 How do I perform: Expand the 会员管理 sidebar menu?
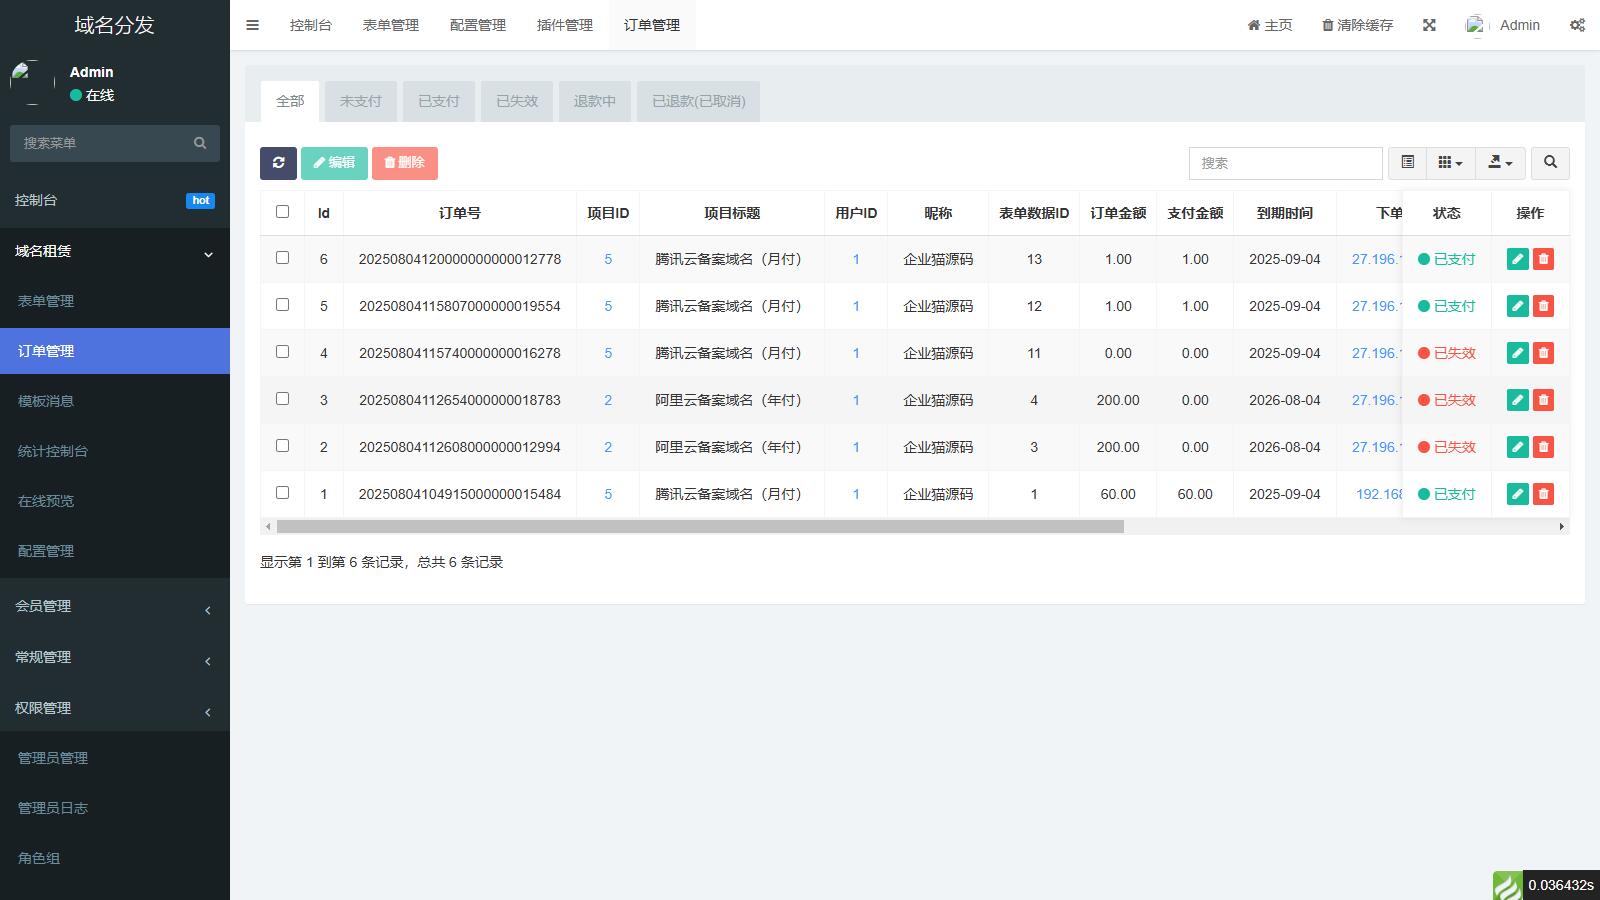pyautogui.click(x=114, y=606)
